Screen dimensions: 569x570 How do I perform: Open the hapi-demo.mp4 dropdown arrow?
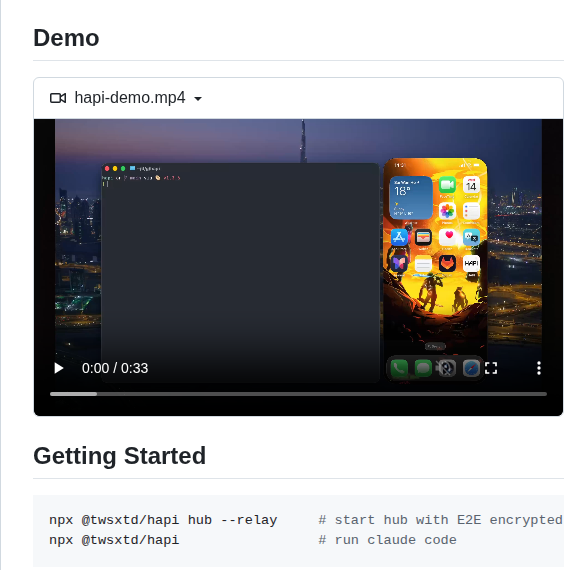click(x=198, y=99)
